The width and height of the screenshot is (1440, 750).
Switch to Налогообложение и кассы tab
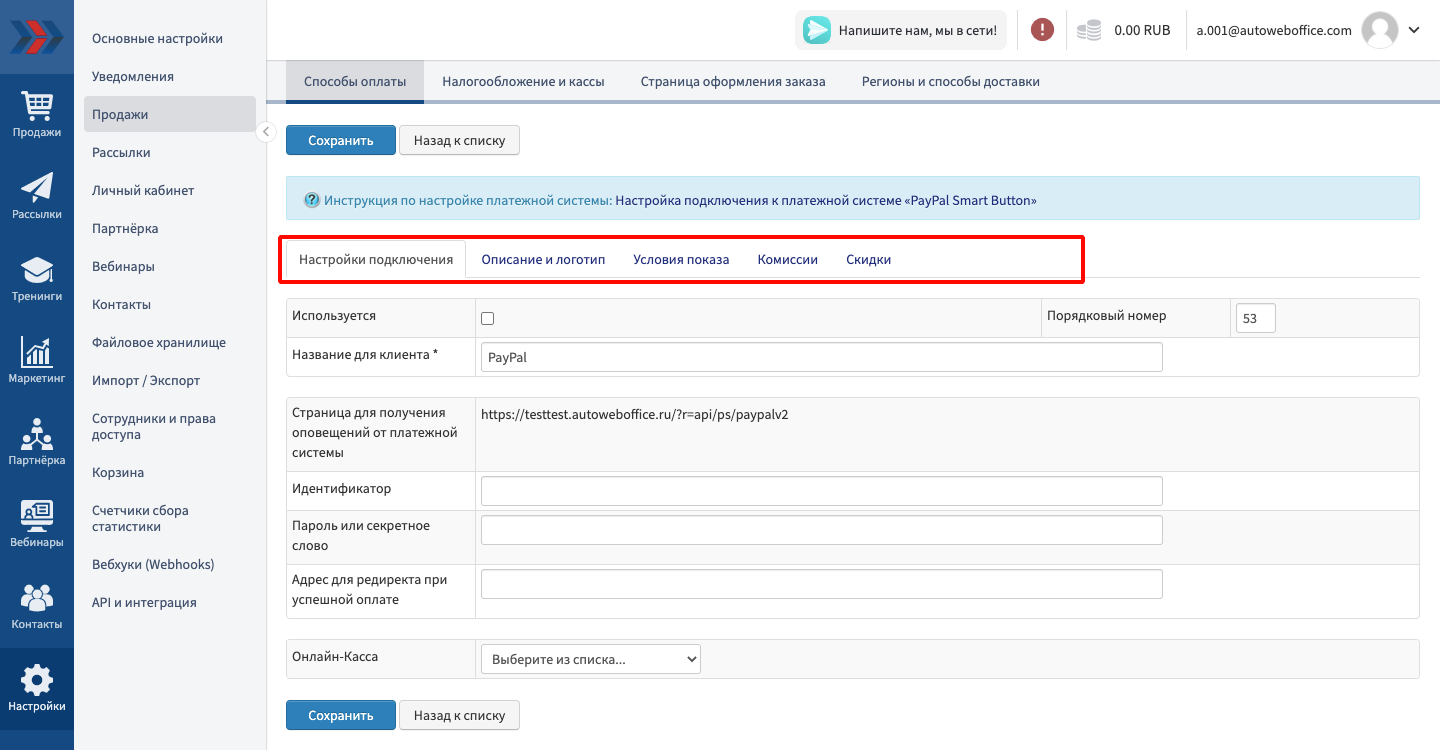523,82
